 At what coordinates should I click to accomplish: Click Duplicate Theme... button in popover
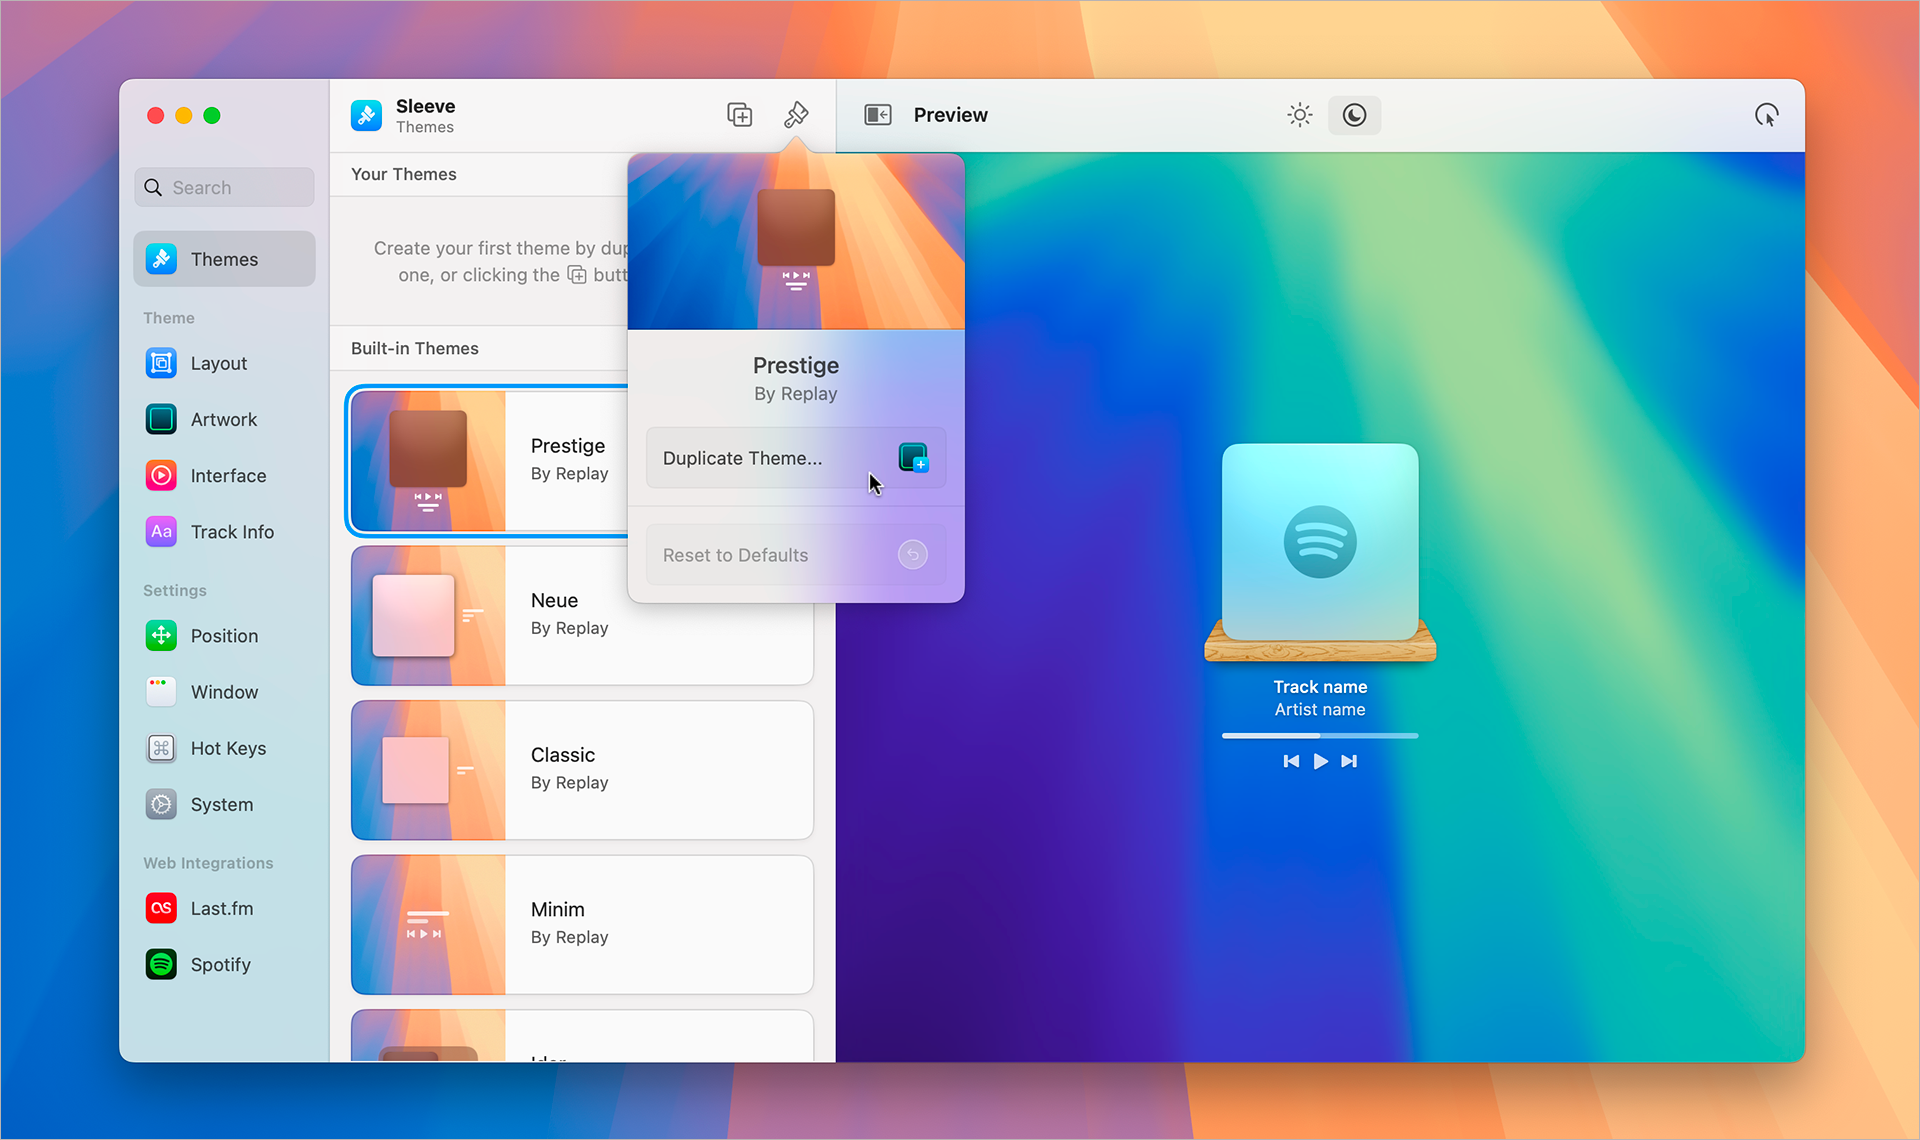click(796, 458)
